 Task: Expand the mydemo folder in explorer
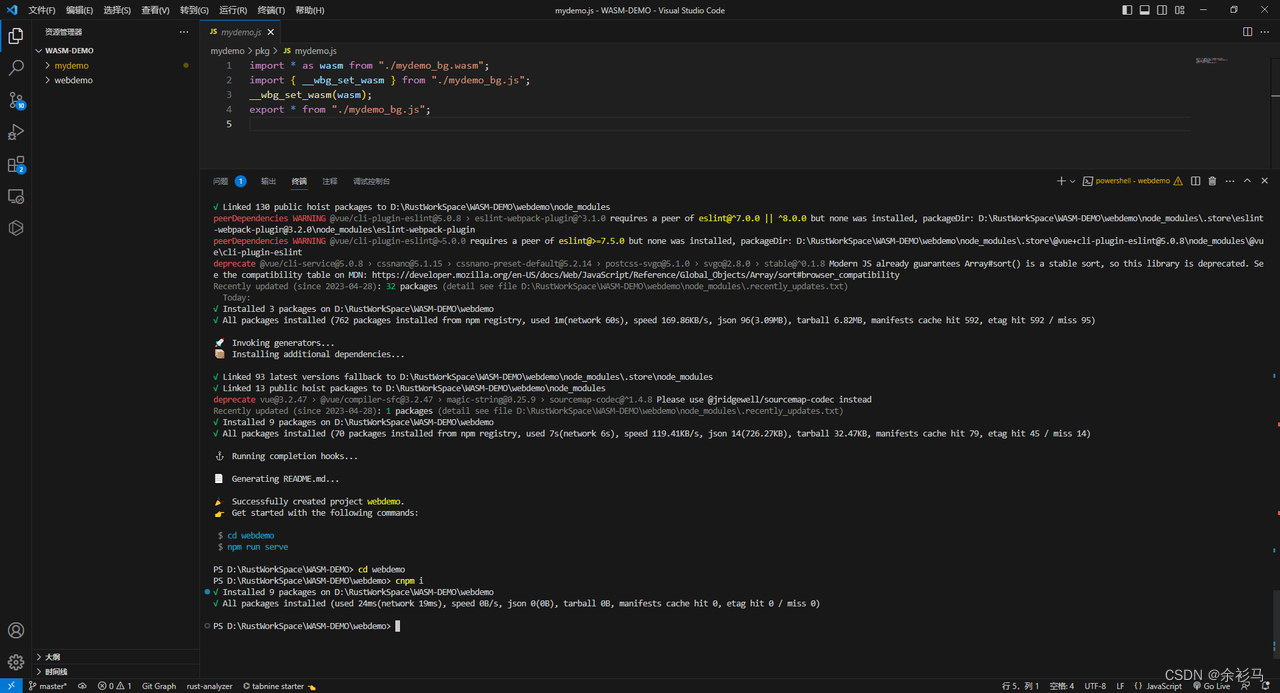point(71,65)
